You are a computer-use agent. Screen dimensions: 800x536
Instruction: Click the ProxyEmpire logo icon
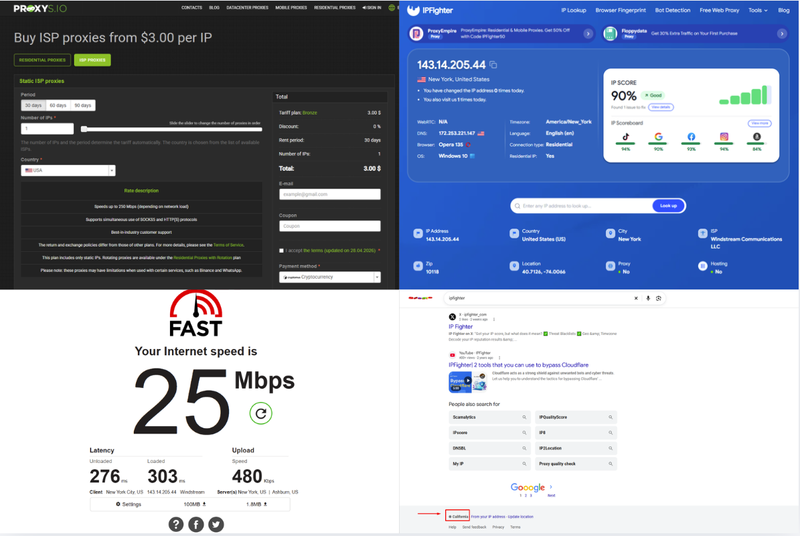(x=416, y=34)
